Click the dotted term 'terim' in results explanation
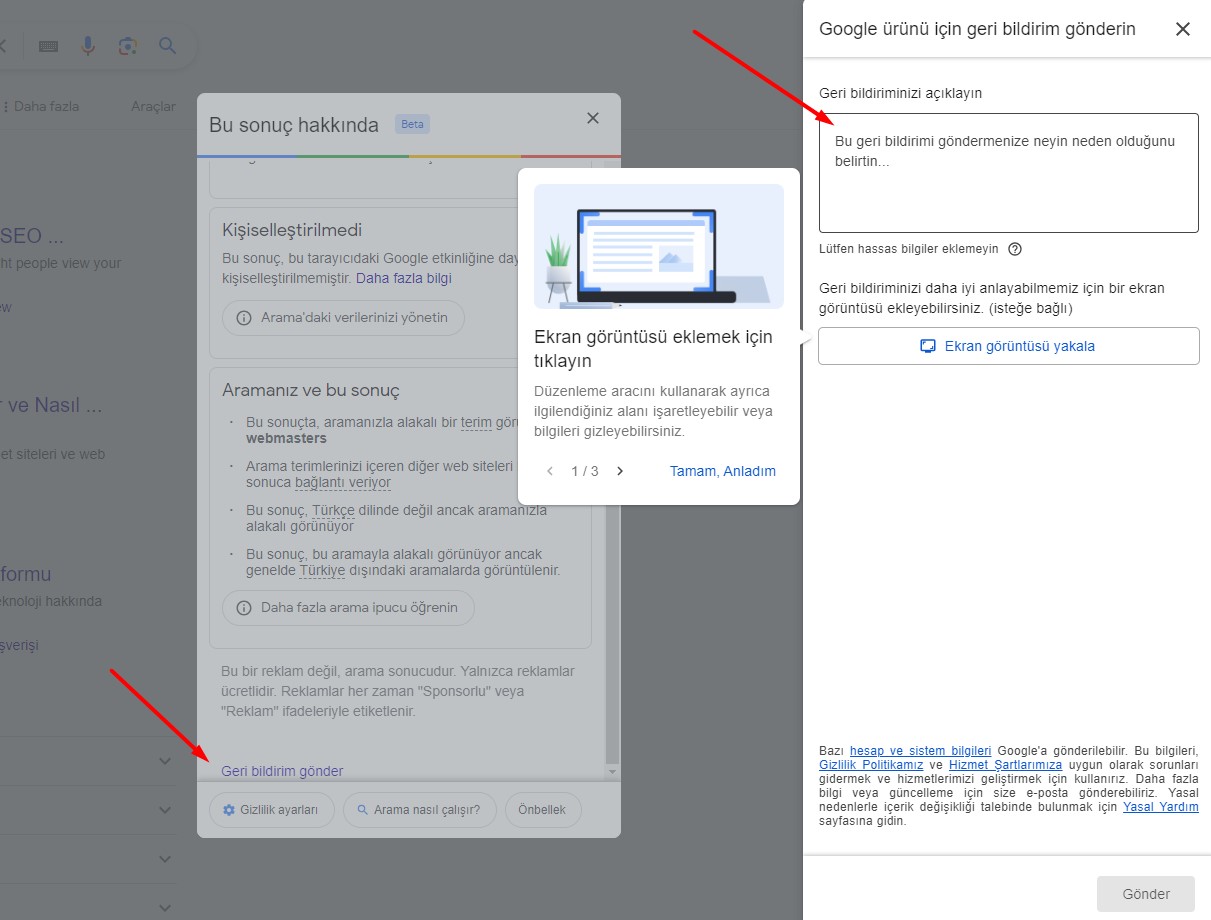The image size is (1211, 920). (476, 422)
